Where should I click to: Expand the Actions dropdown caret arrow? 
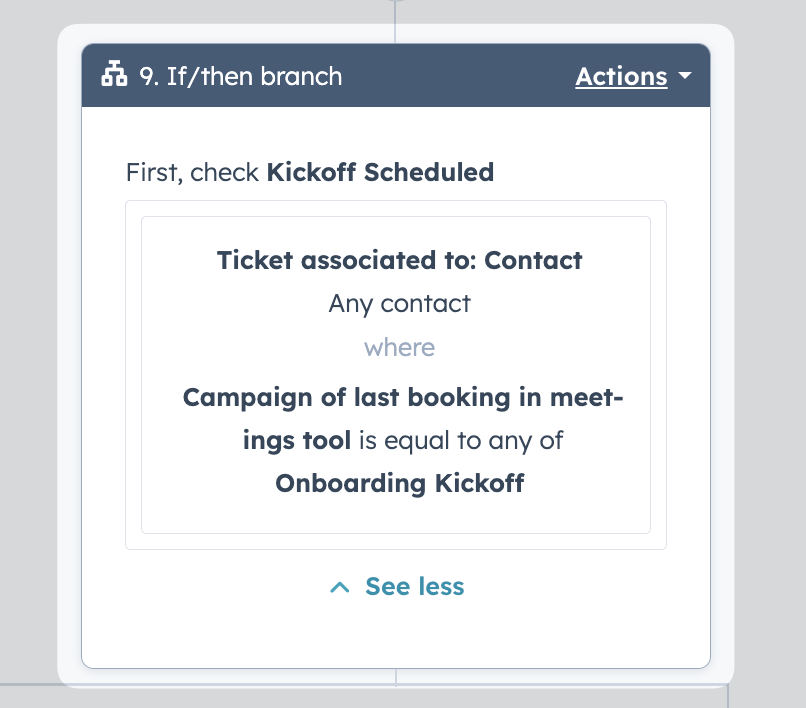click(685, 76)
